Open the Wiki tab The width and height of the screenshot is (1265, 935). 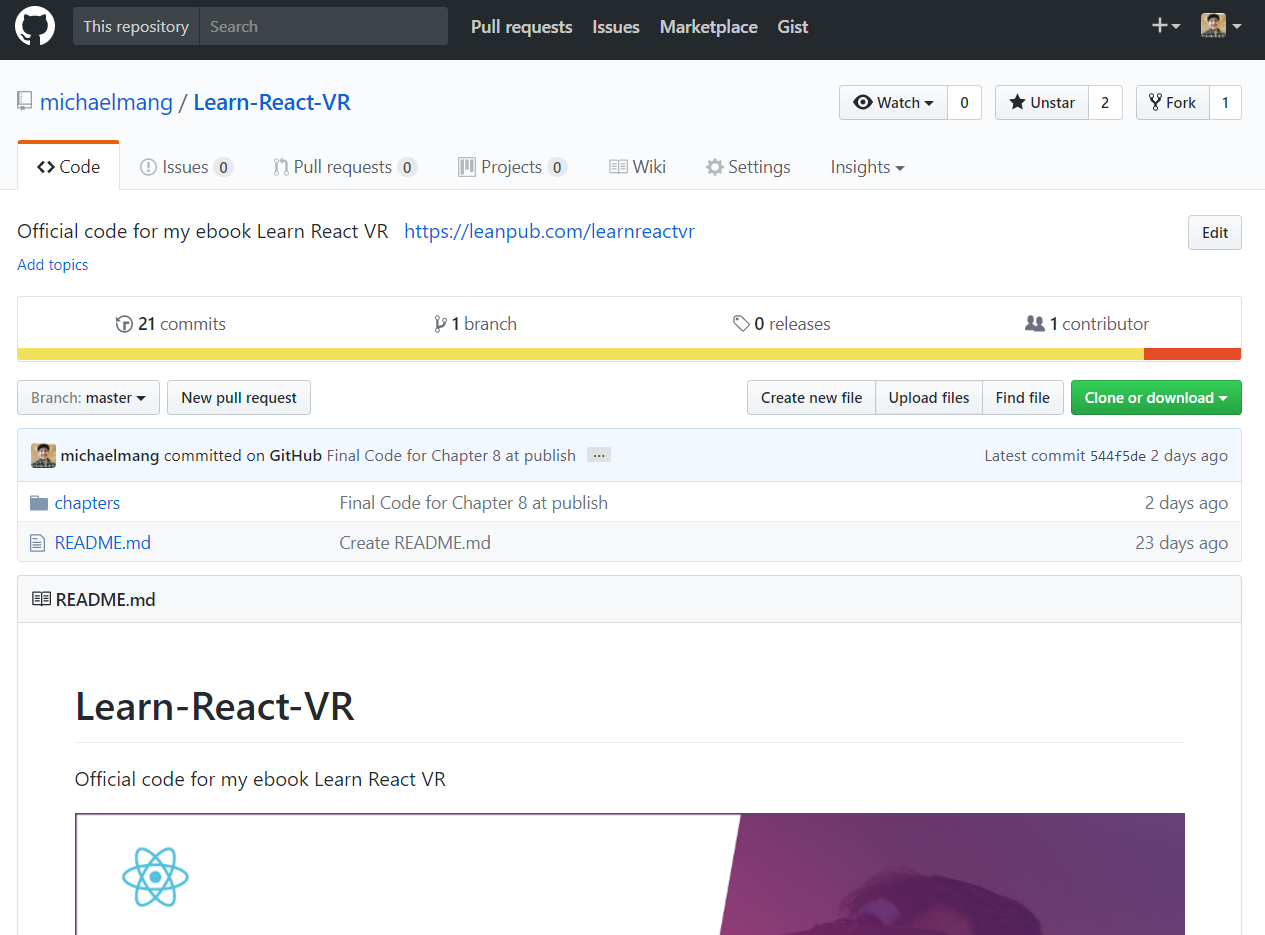coord(637,167)
